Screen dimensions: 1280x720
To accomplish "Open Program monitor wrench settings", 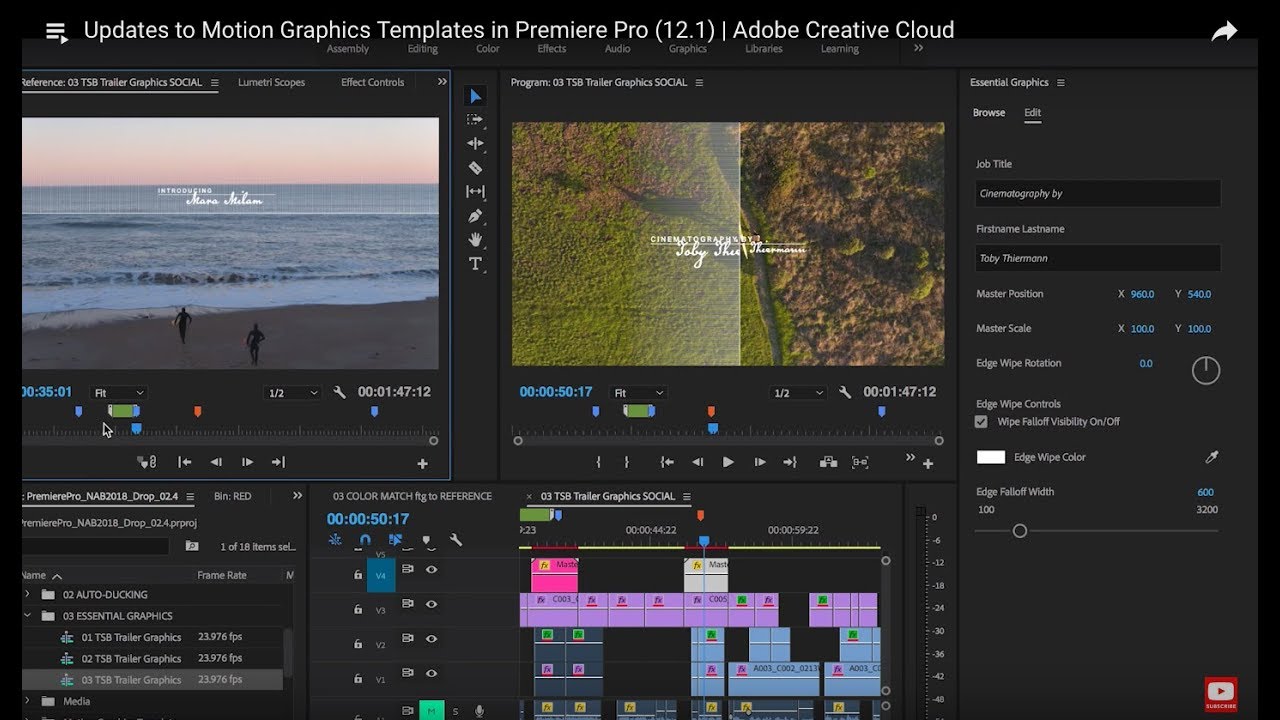I will [x=845, y=393].
